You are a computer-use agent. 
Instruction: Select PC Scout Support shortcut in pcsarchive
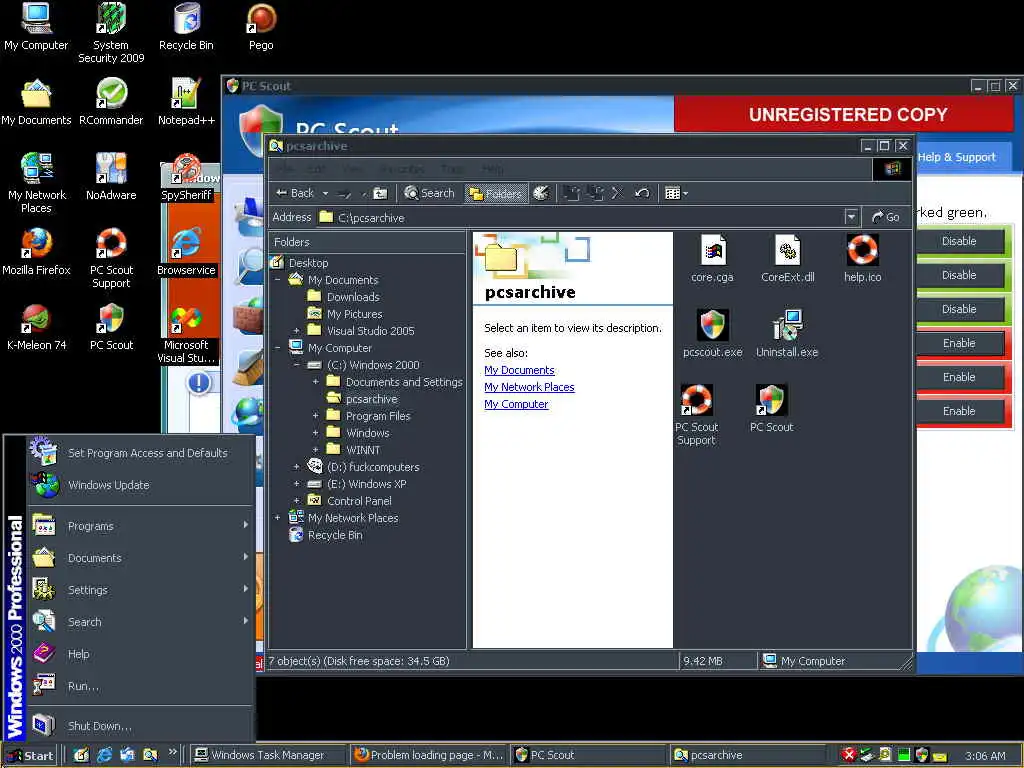tap(696, 415)
